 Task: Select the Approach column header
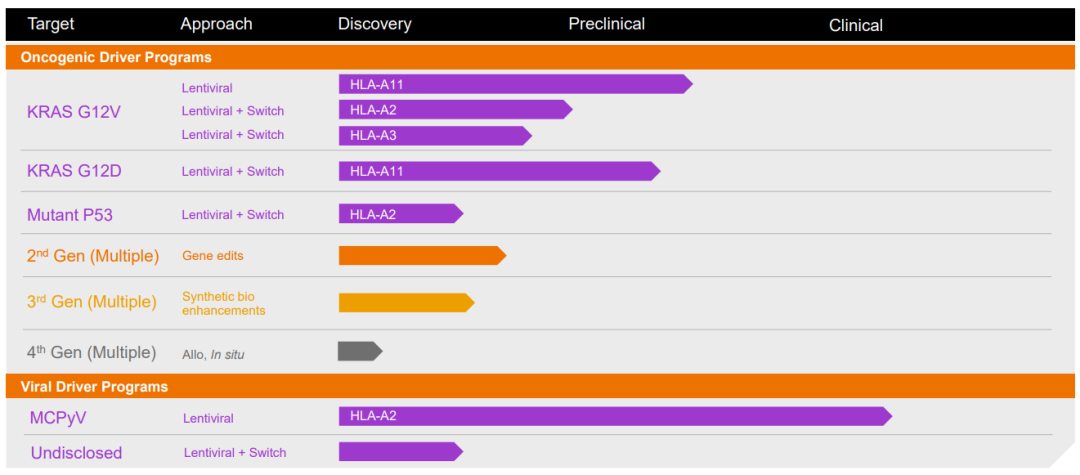click(216, 24)
